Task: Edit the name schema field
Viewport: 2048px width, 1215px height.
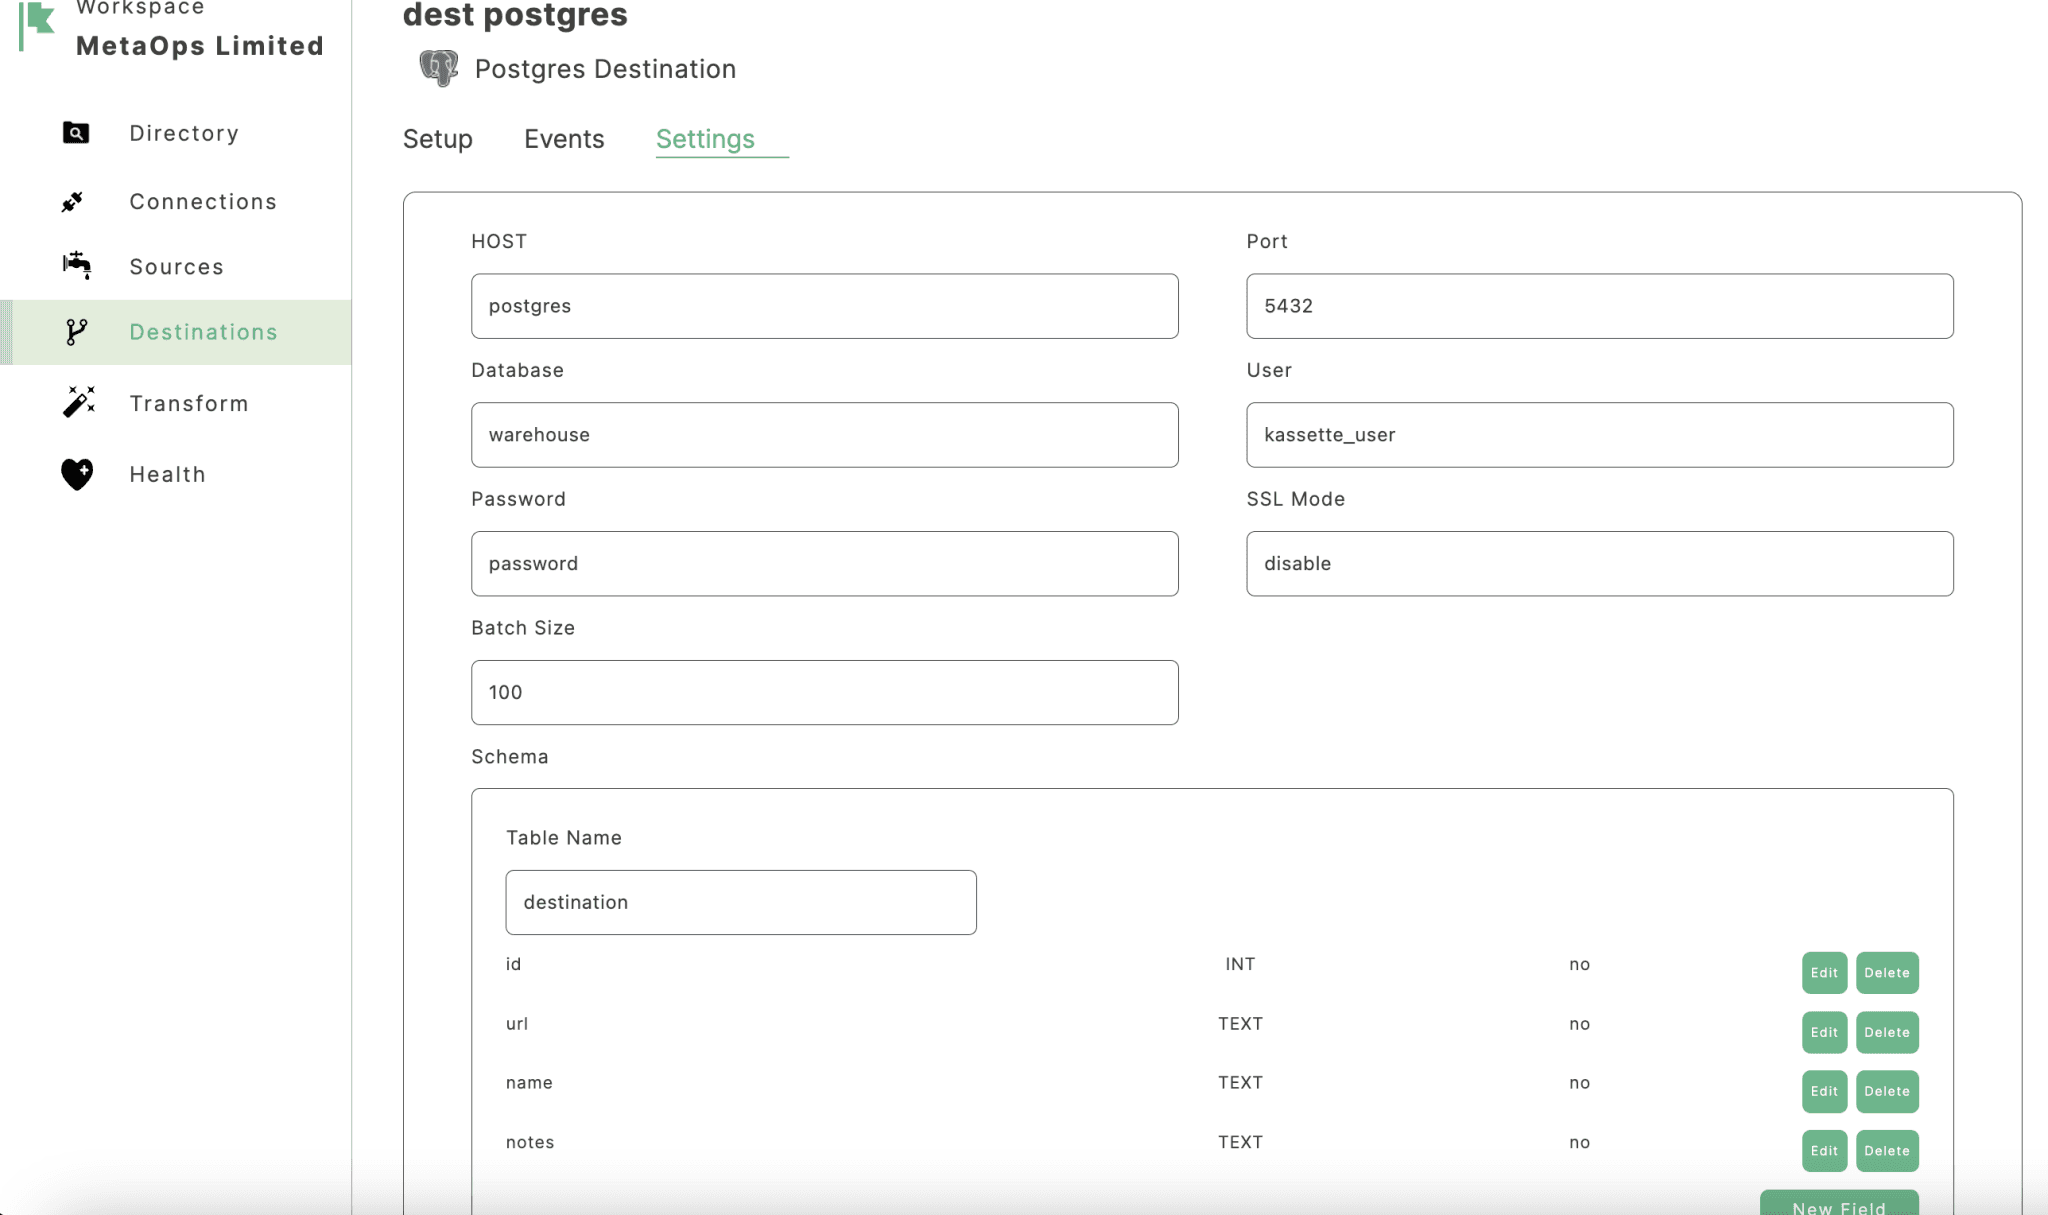Action: [x=1823, y=1091]
